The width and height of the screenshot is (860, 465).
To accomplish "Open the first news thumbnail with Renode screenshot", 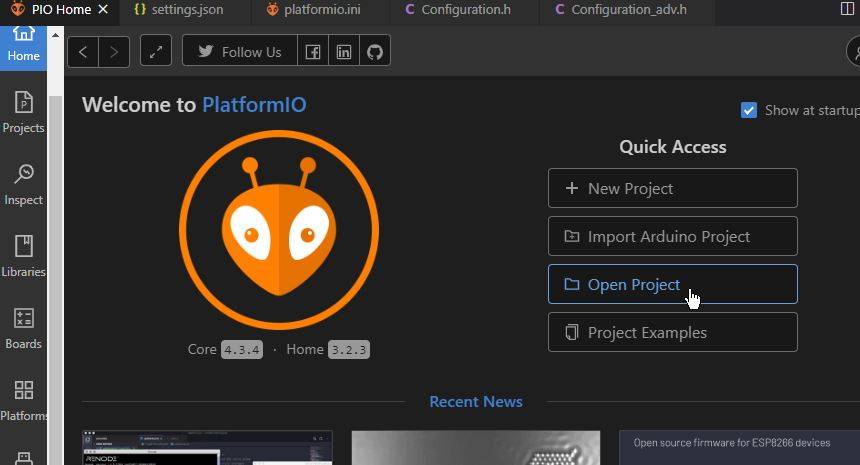I will click(x=207, y=447).
